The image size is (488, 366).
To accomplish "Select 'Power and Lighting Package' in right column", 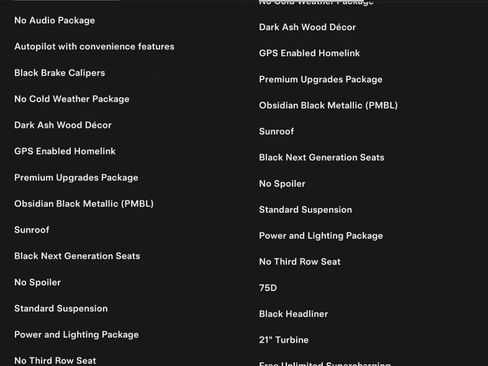I will click(321, 236).
